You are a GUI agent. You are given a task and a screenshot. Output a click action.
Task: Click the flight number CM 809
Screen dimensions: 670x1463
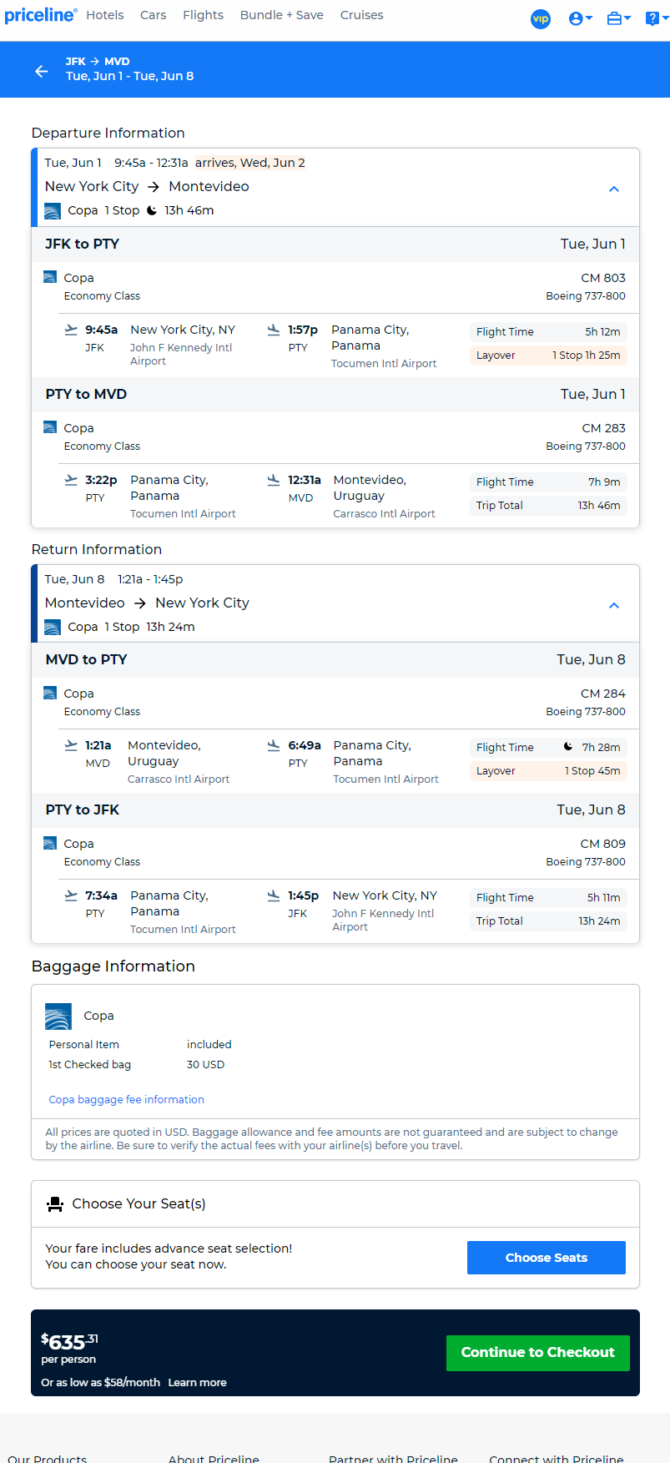[x=603, y=843]
